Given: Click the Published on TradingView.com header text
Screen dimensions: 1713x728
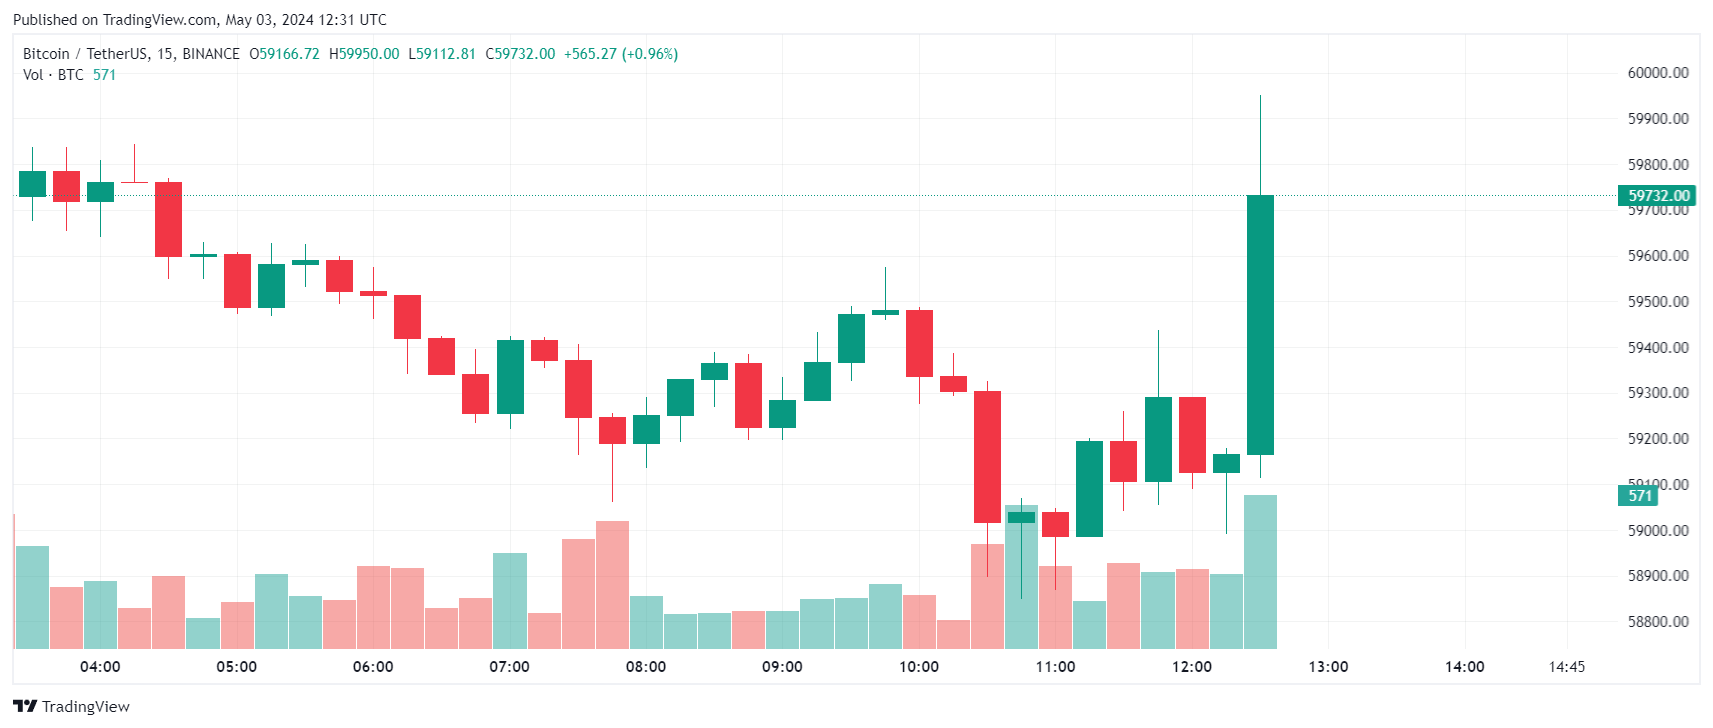Looking at the screenshot, I should (x=200, y=20).
